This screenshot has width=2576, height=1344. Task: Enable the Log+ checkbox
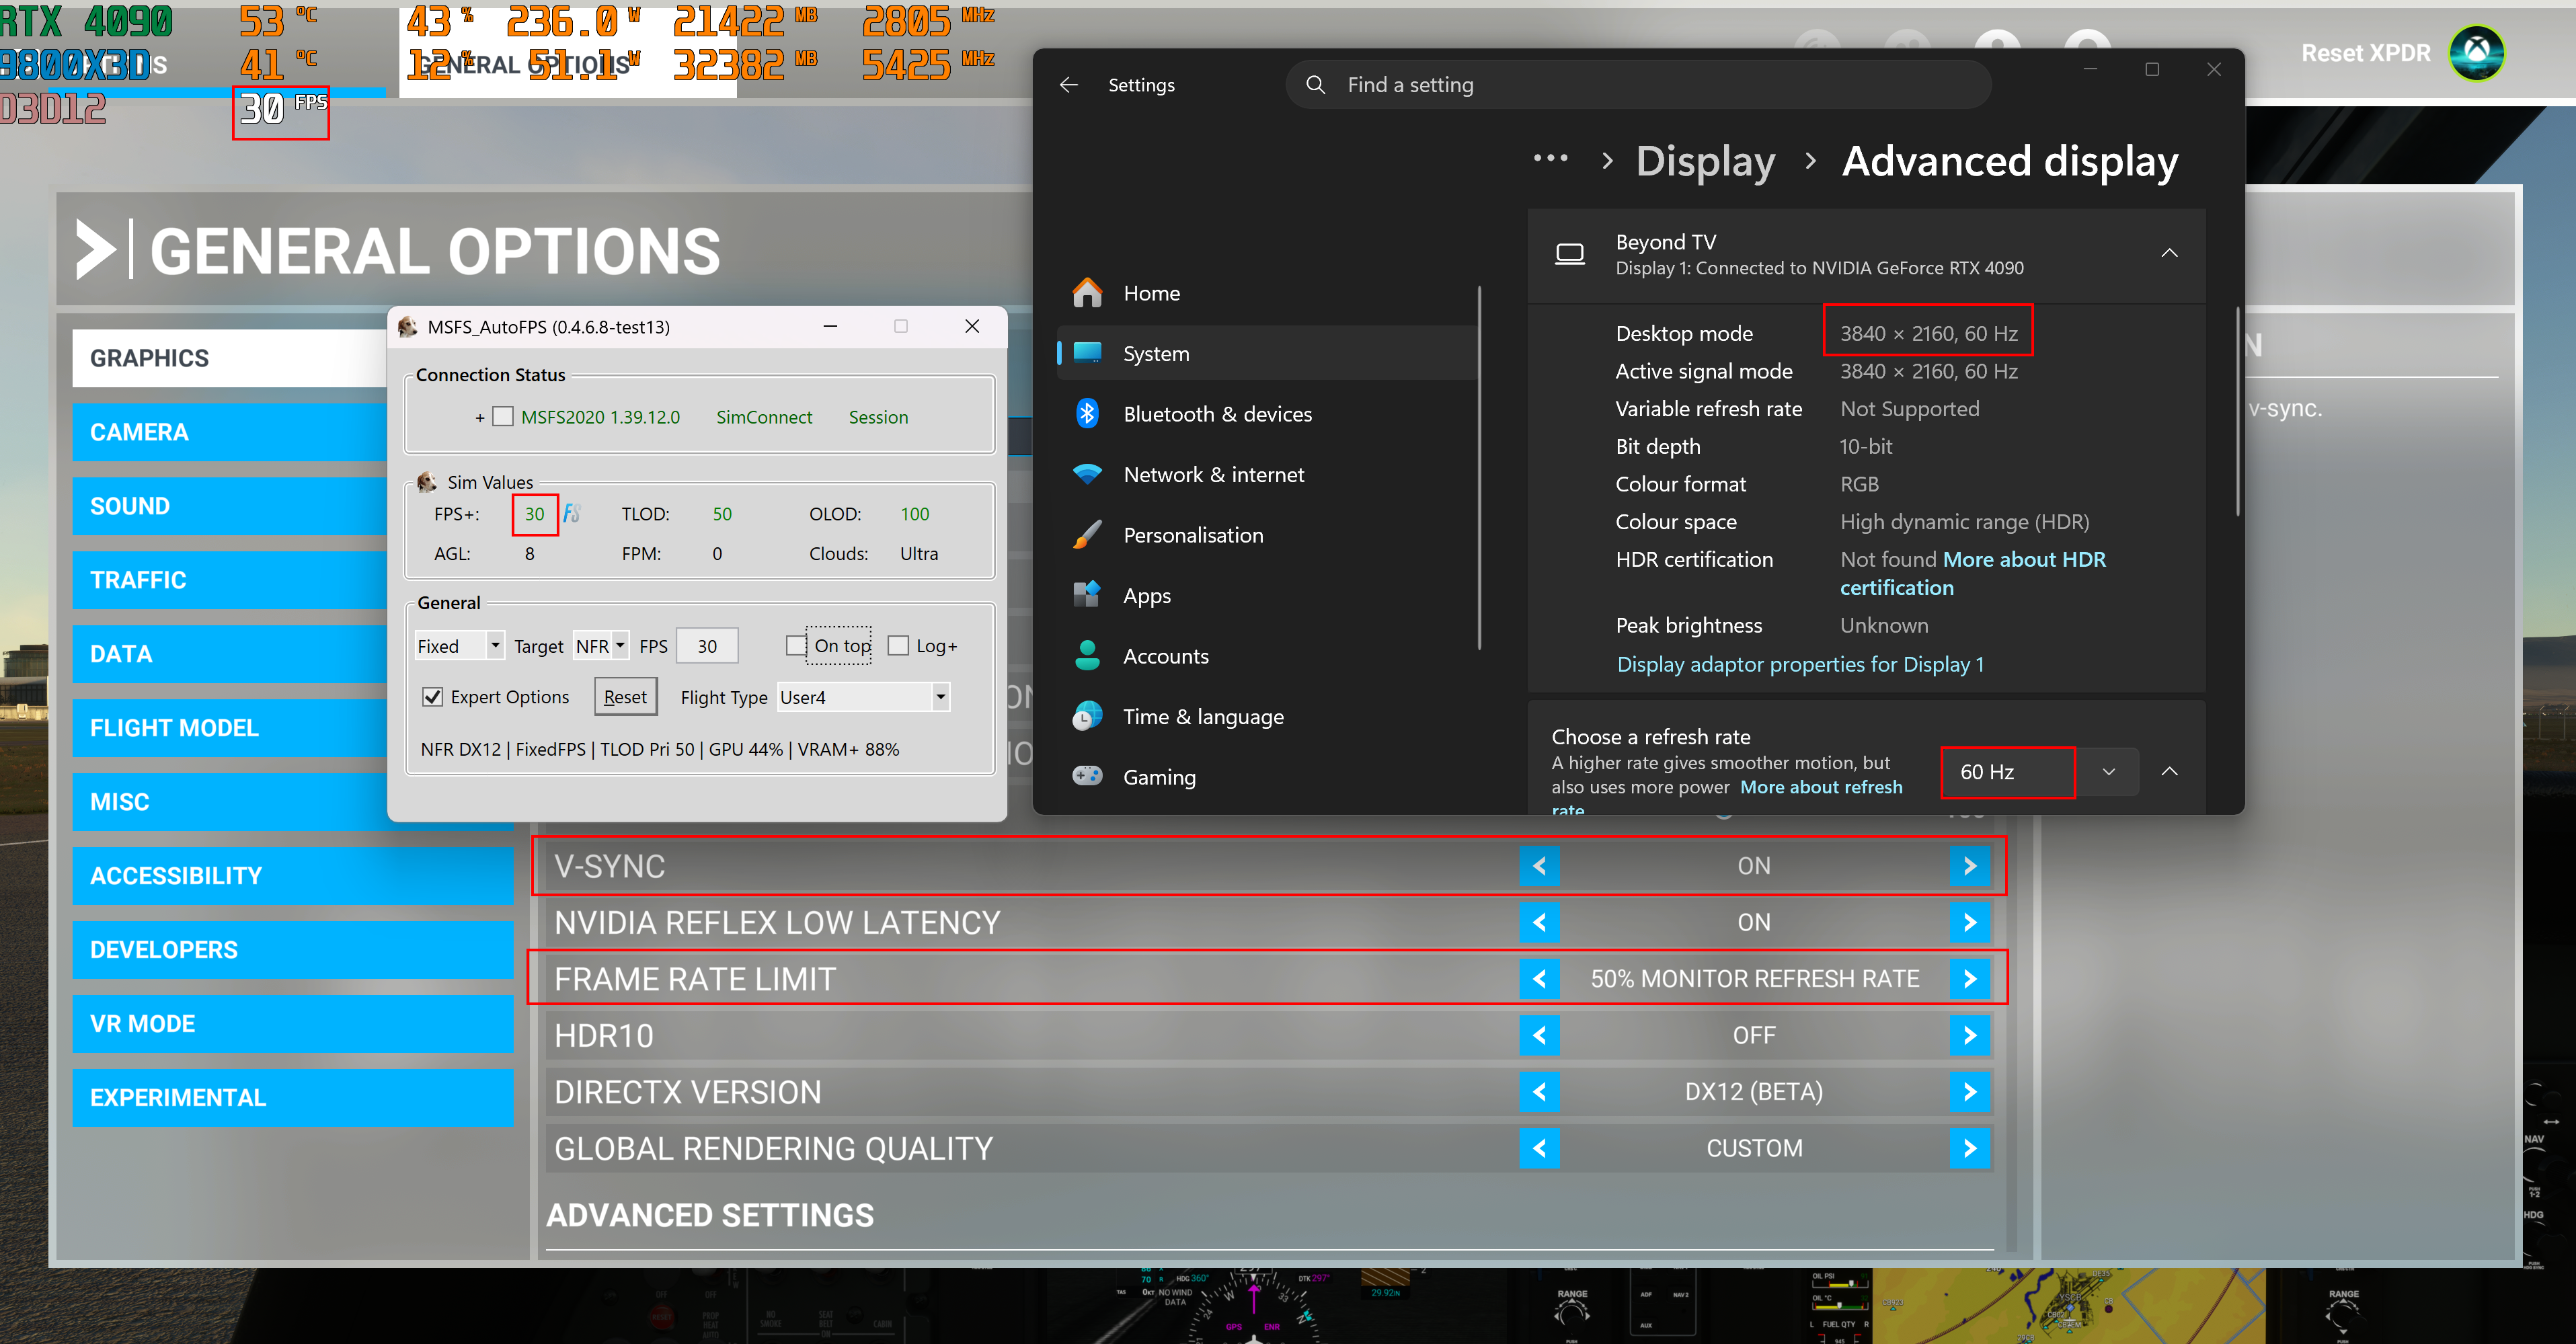899,646
